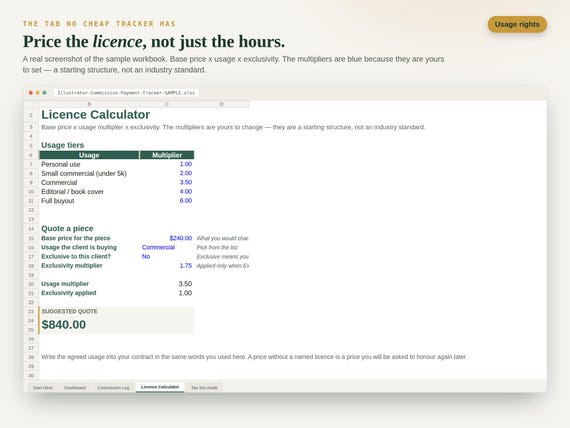Click the Multiplier table header cell
This screenshot has width=570, height=428.
point(167,155)
